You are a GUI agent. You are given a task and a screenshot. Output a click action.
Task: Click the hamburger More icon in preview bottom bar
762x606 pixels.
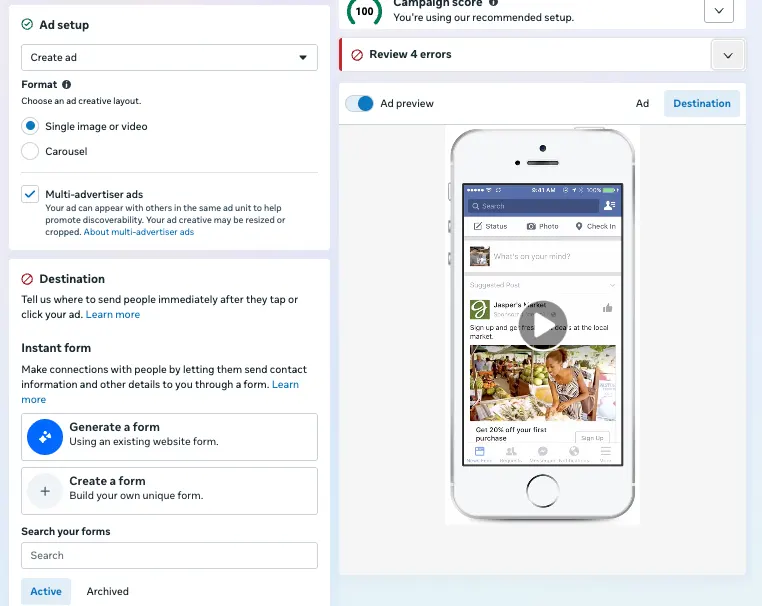point(606,451)
